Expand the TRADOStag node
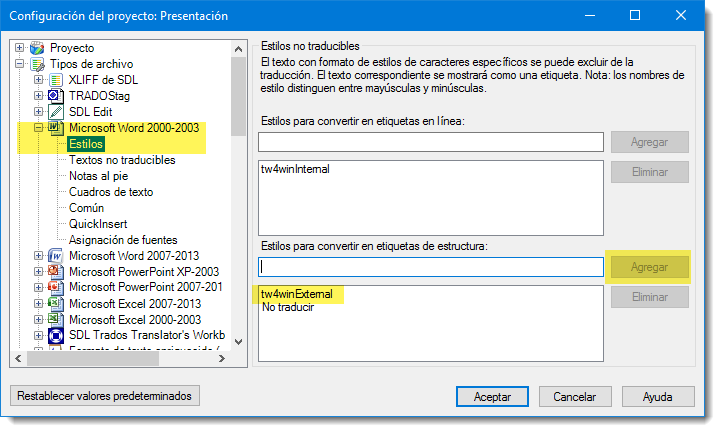720x432 pixels. (x=39, y=95)
